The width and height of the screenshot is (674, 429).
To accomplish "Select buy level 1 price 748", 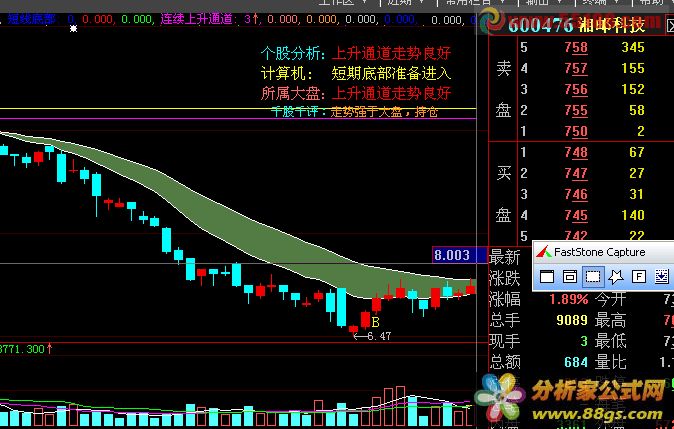I will [x=576, y=152].
